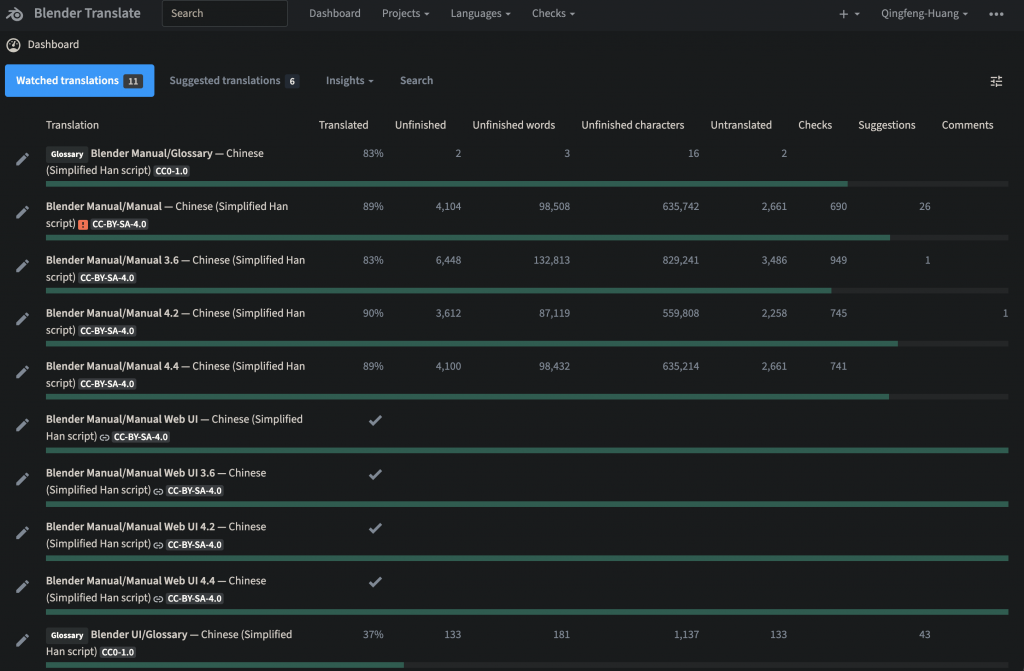1024x671 pixels.
Task: Click pencil icon for Manual Web UI row
Action: tap(22, 425)
